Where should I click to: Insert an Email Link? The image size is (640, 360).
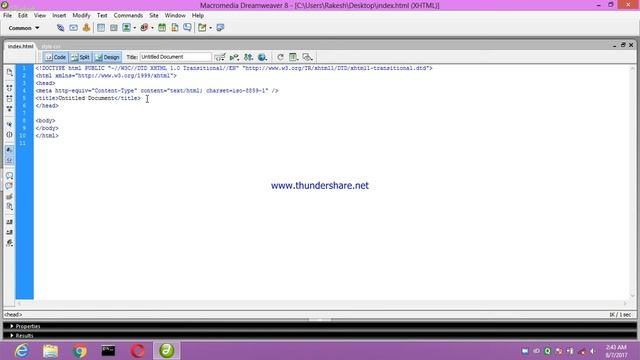coord(73,28)
